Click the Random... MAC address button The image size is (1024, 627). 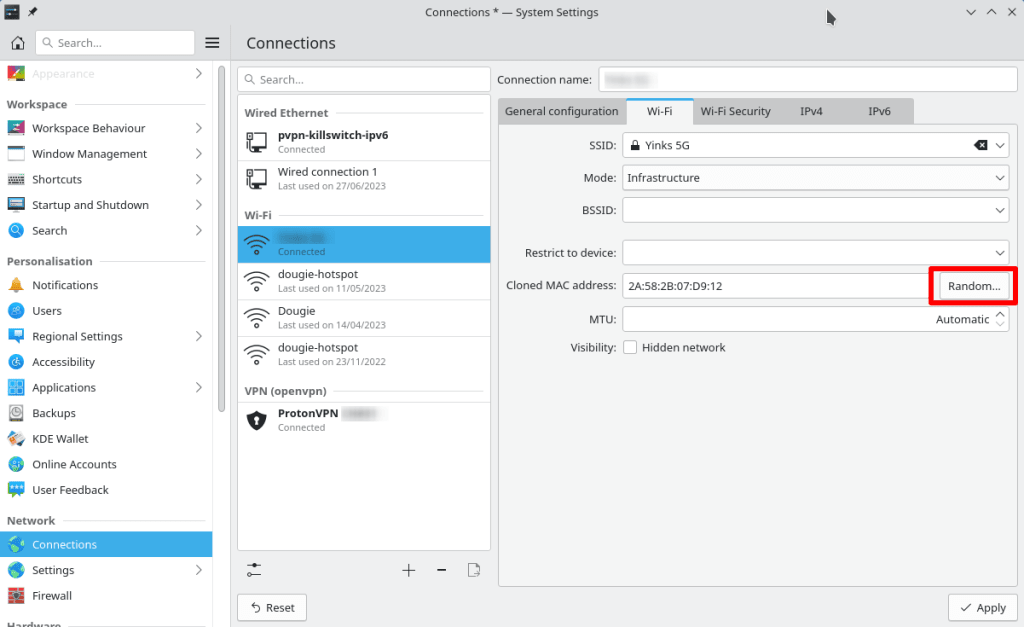coord(974,286)
